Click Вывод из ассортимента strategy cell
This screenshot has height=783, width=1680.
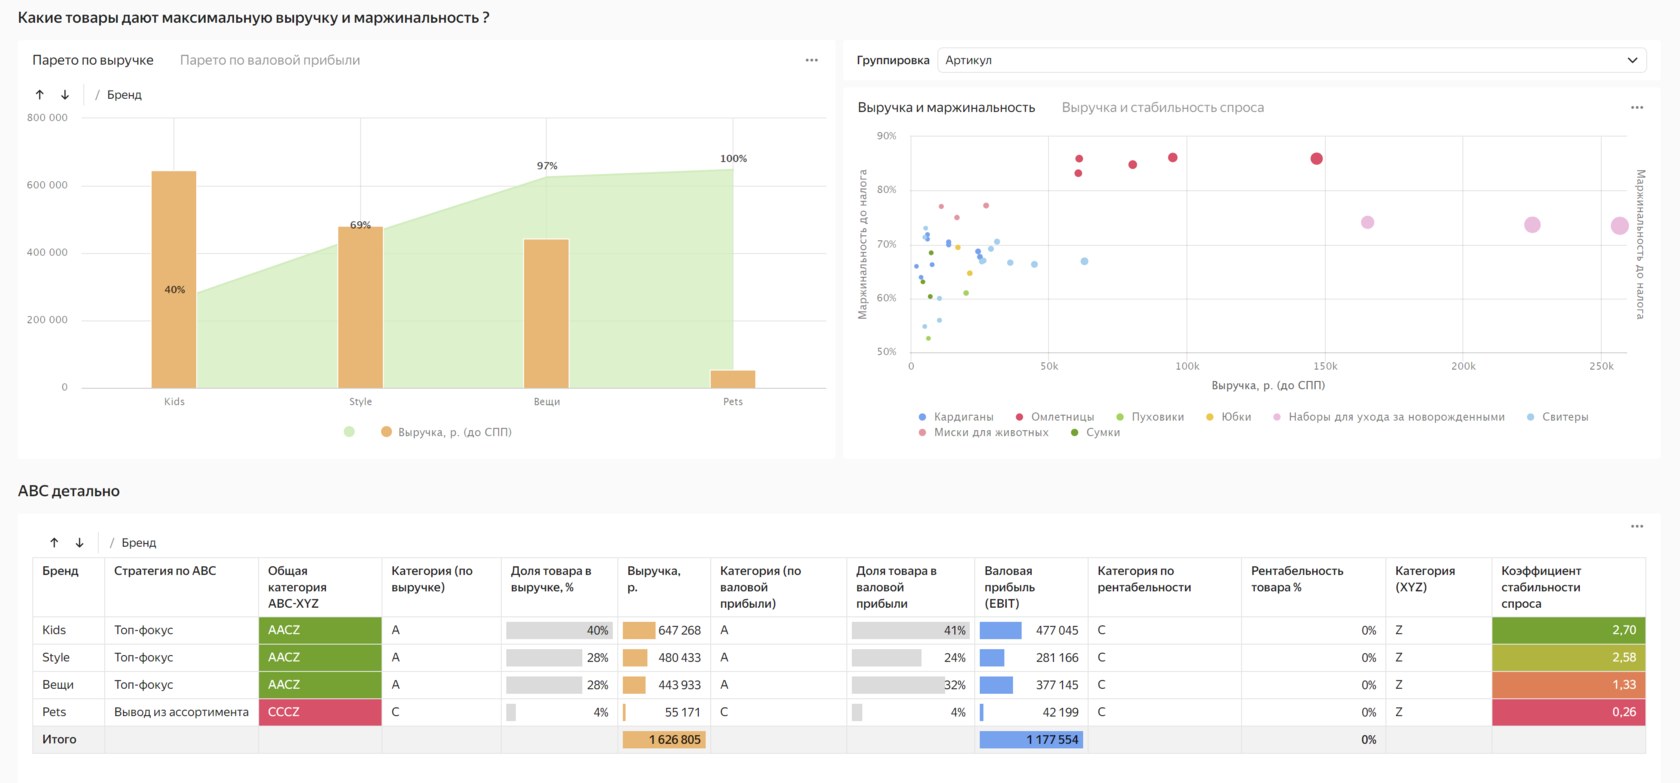point(181,712)
